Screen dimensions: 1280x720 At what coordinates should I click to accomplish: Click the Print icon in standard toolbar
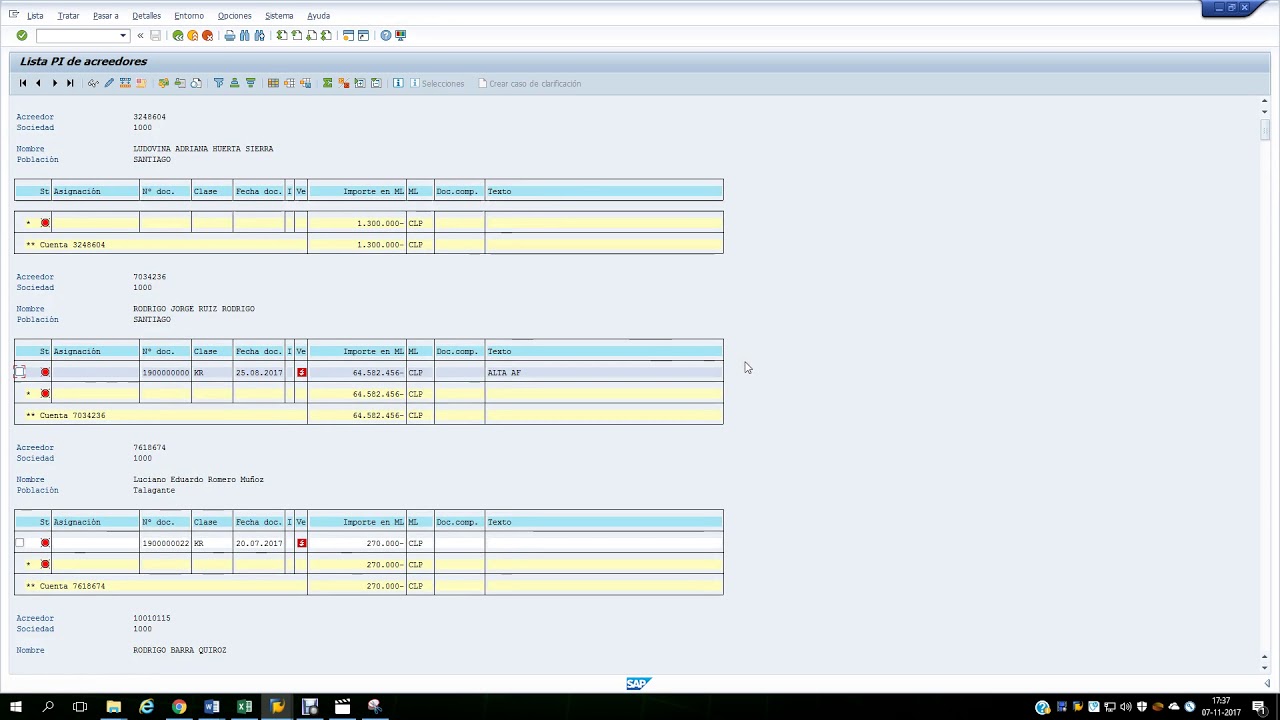[x=230, y=36]
